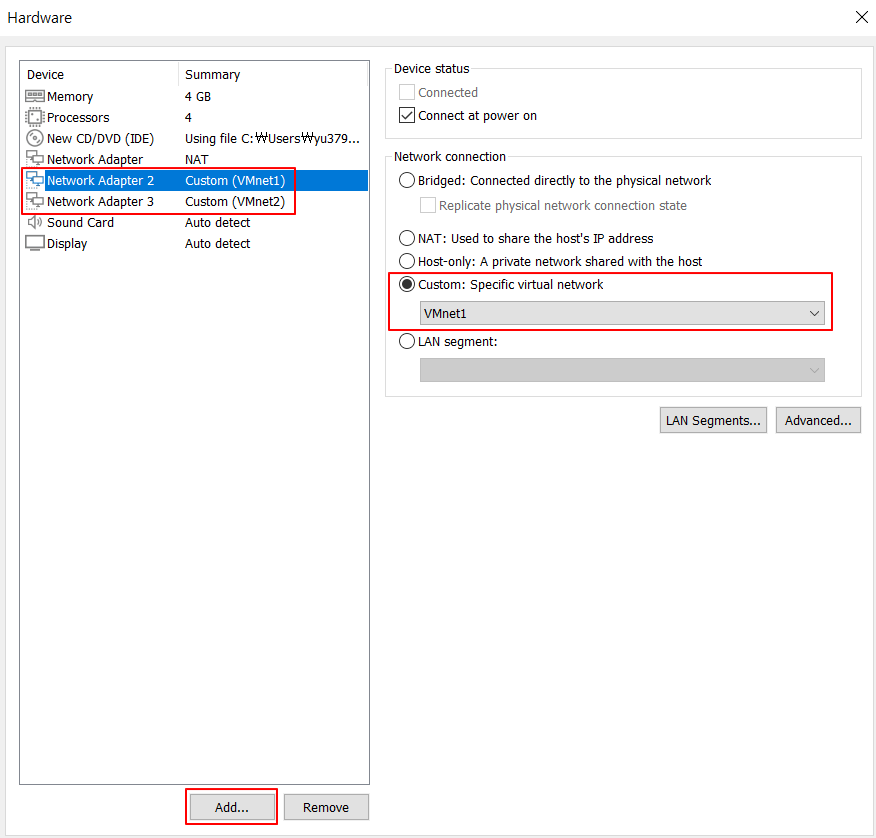Select the Host-only network option
The image size is (876, 838).
pos(407,261)
